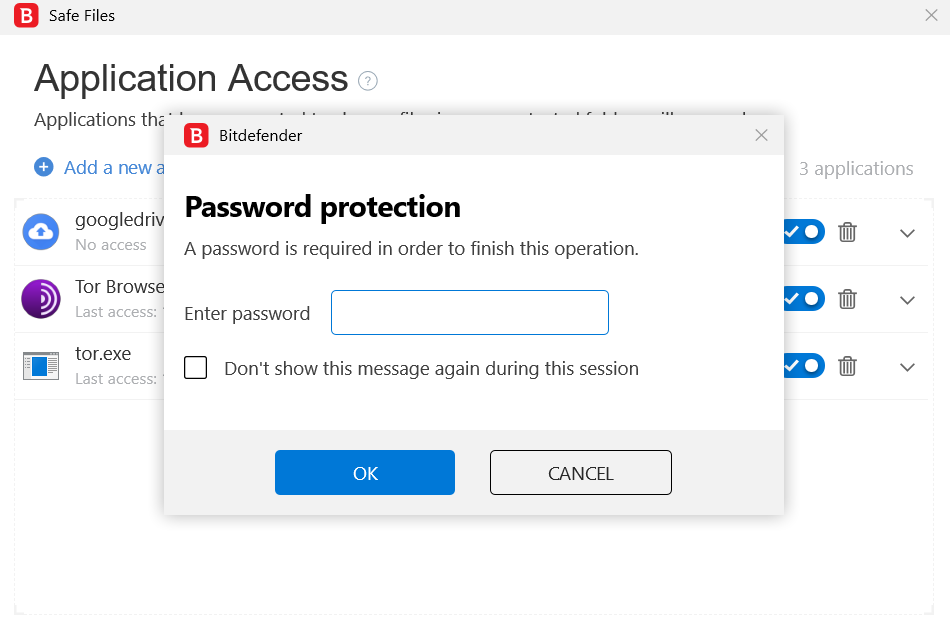Close the Bitdefender password dialog
The height and width of the screenshot is (630, 950).
coord(761,135)
